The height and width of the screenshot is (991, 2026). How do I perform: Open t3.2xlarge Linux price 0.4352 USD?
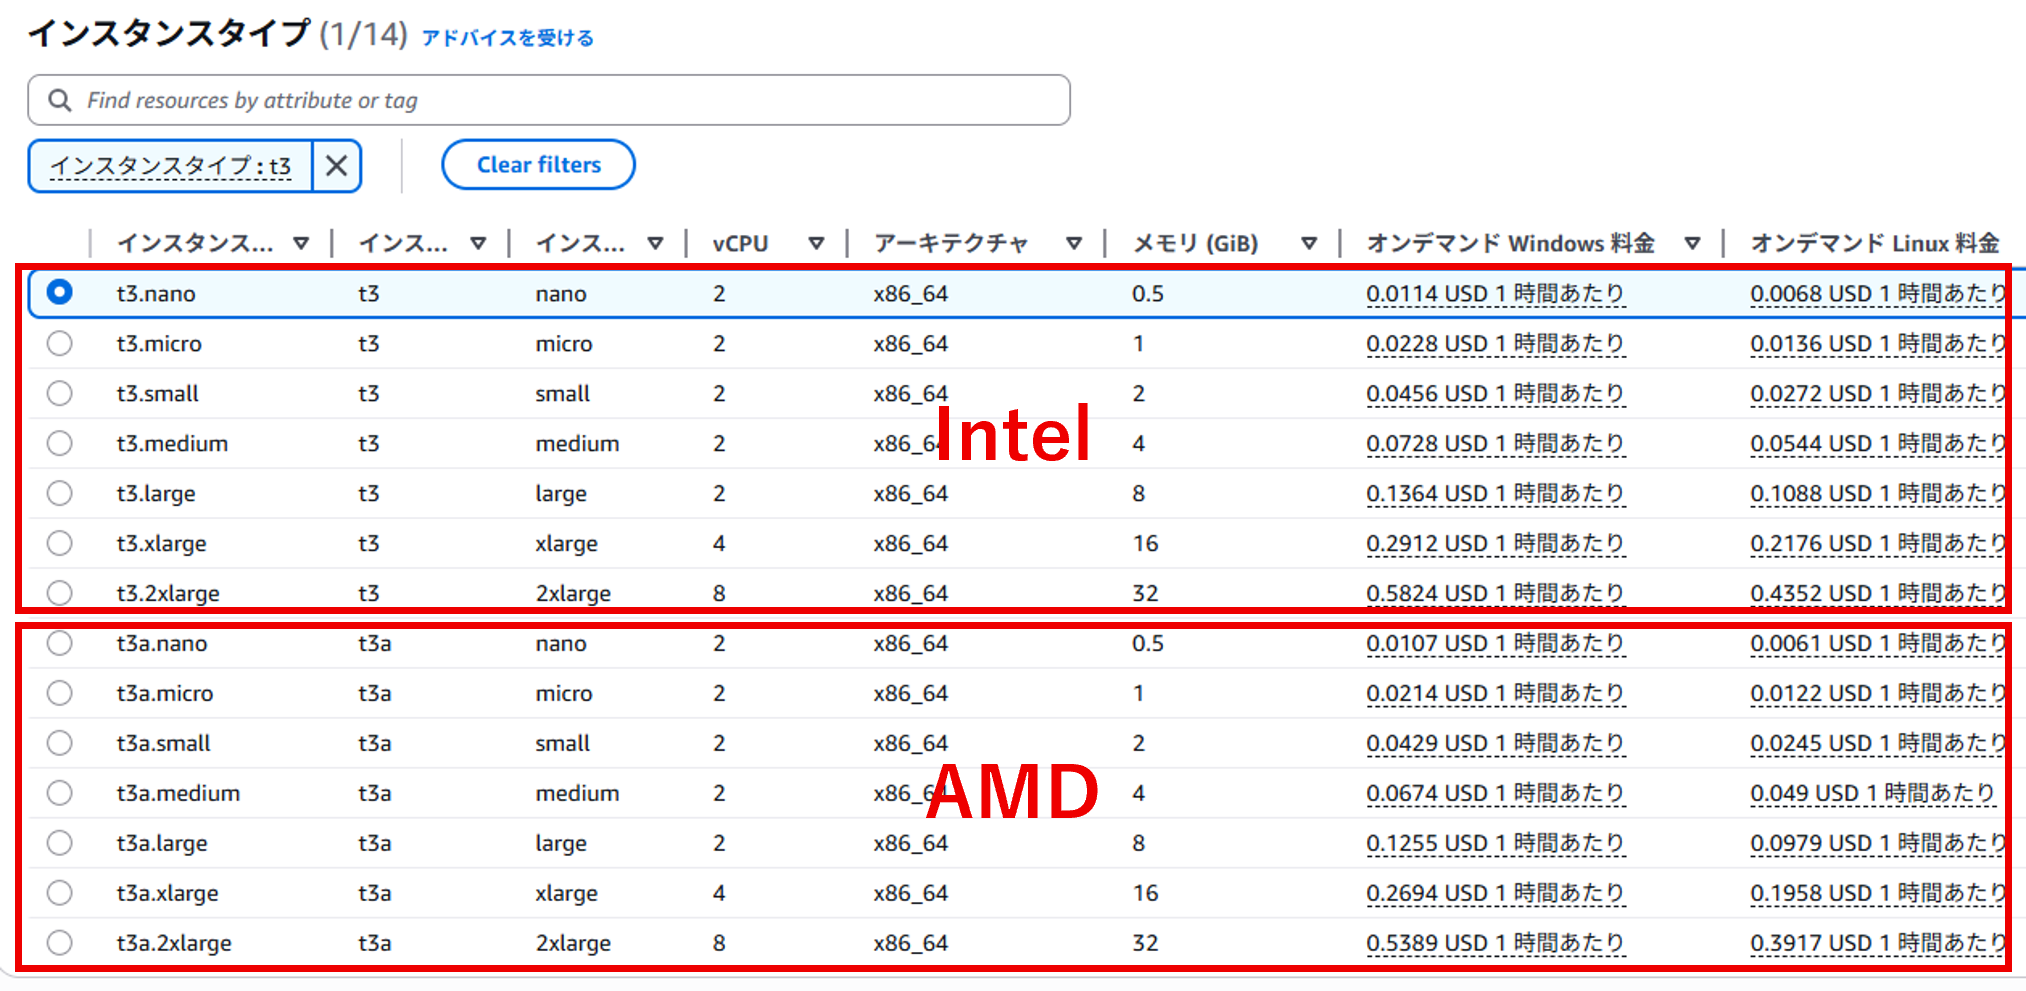(1878, 594)
